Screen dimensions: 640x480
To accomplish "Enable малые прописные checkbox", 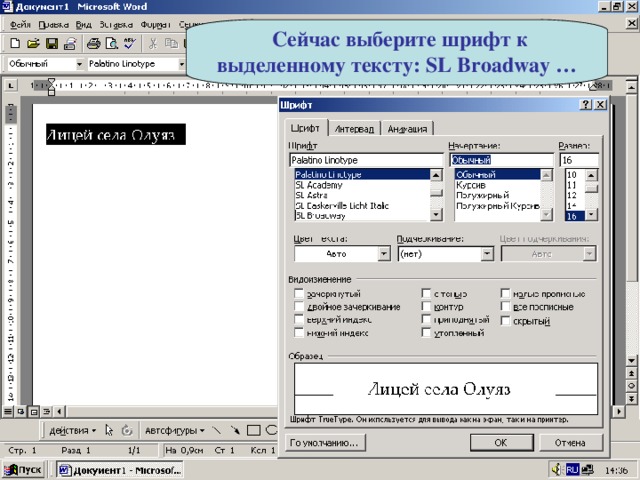I will coord(505,293).
